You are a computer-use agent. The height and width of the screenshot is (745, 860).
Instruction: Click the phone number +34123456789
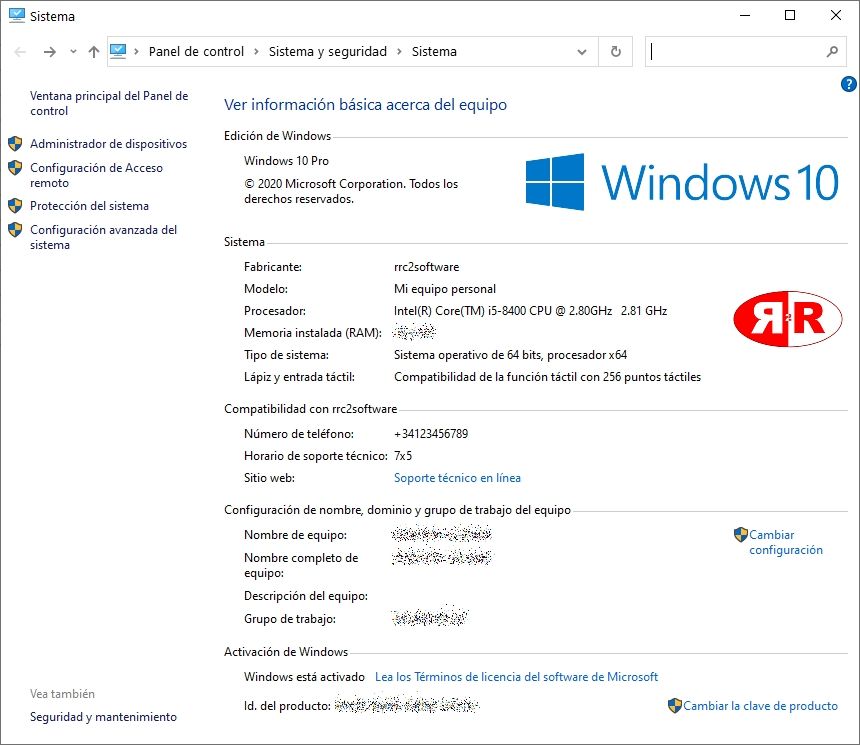431,434
